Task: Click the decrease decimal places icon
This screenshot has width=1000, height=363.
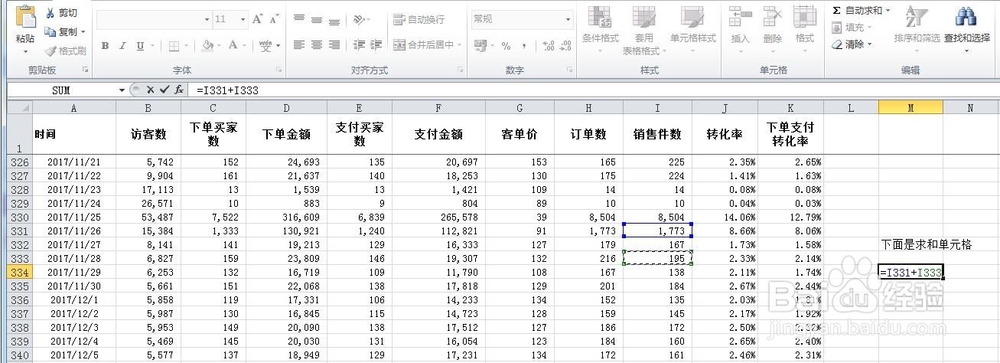Action: click(565, 45)
